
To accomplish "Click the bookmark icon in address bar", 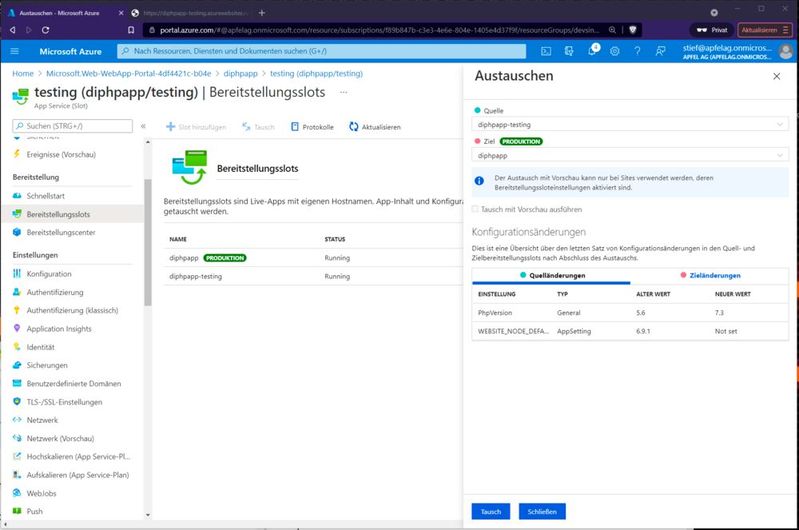I will (x=131, y=30).
